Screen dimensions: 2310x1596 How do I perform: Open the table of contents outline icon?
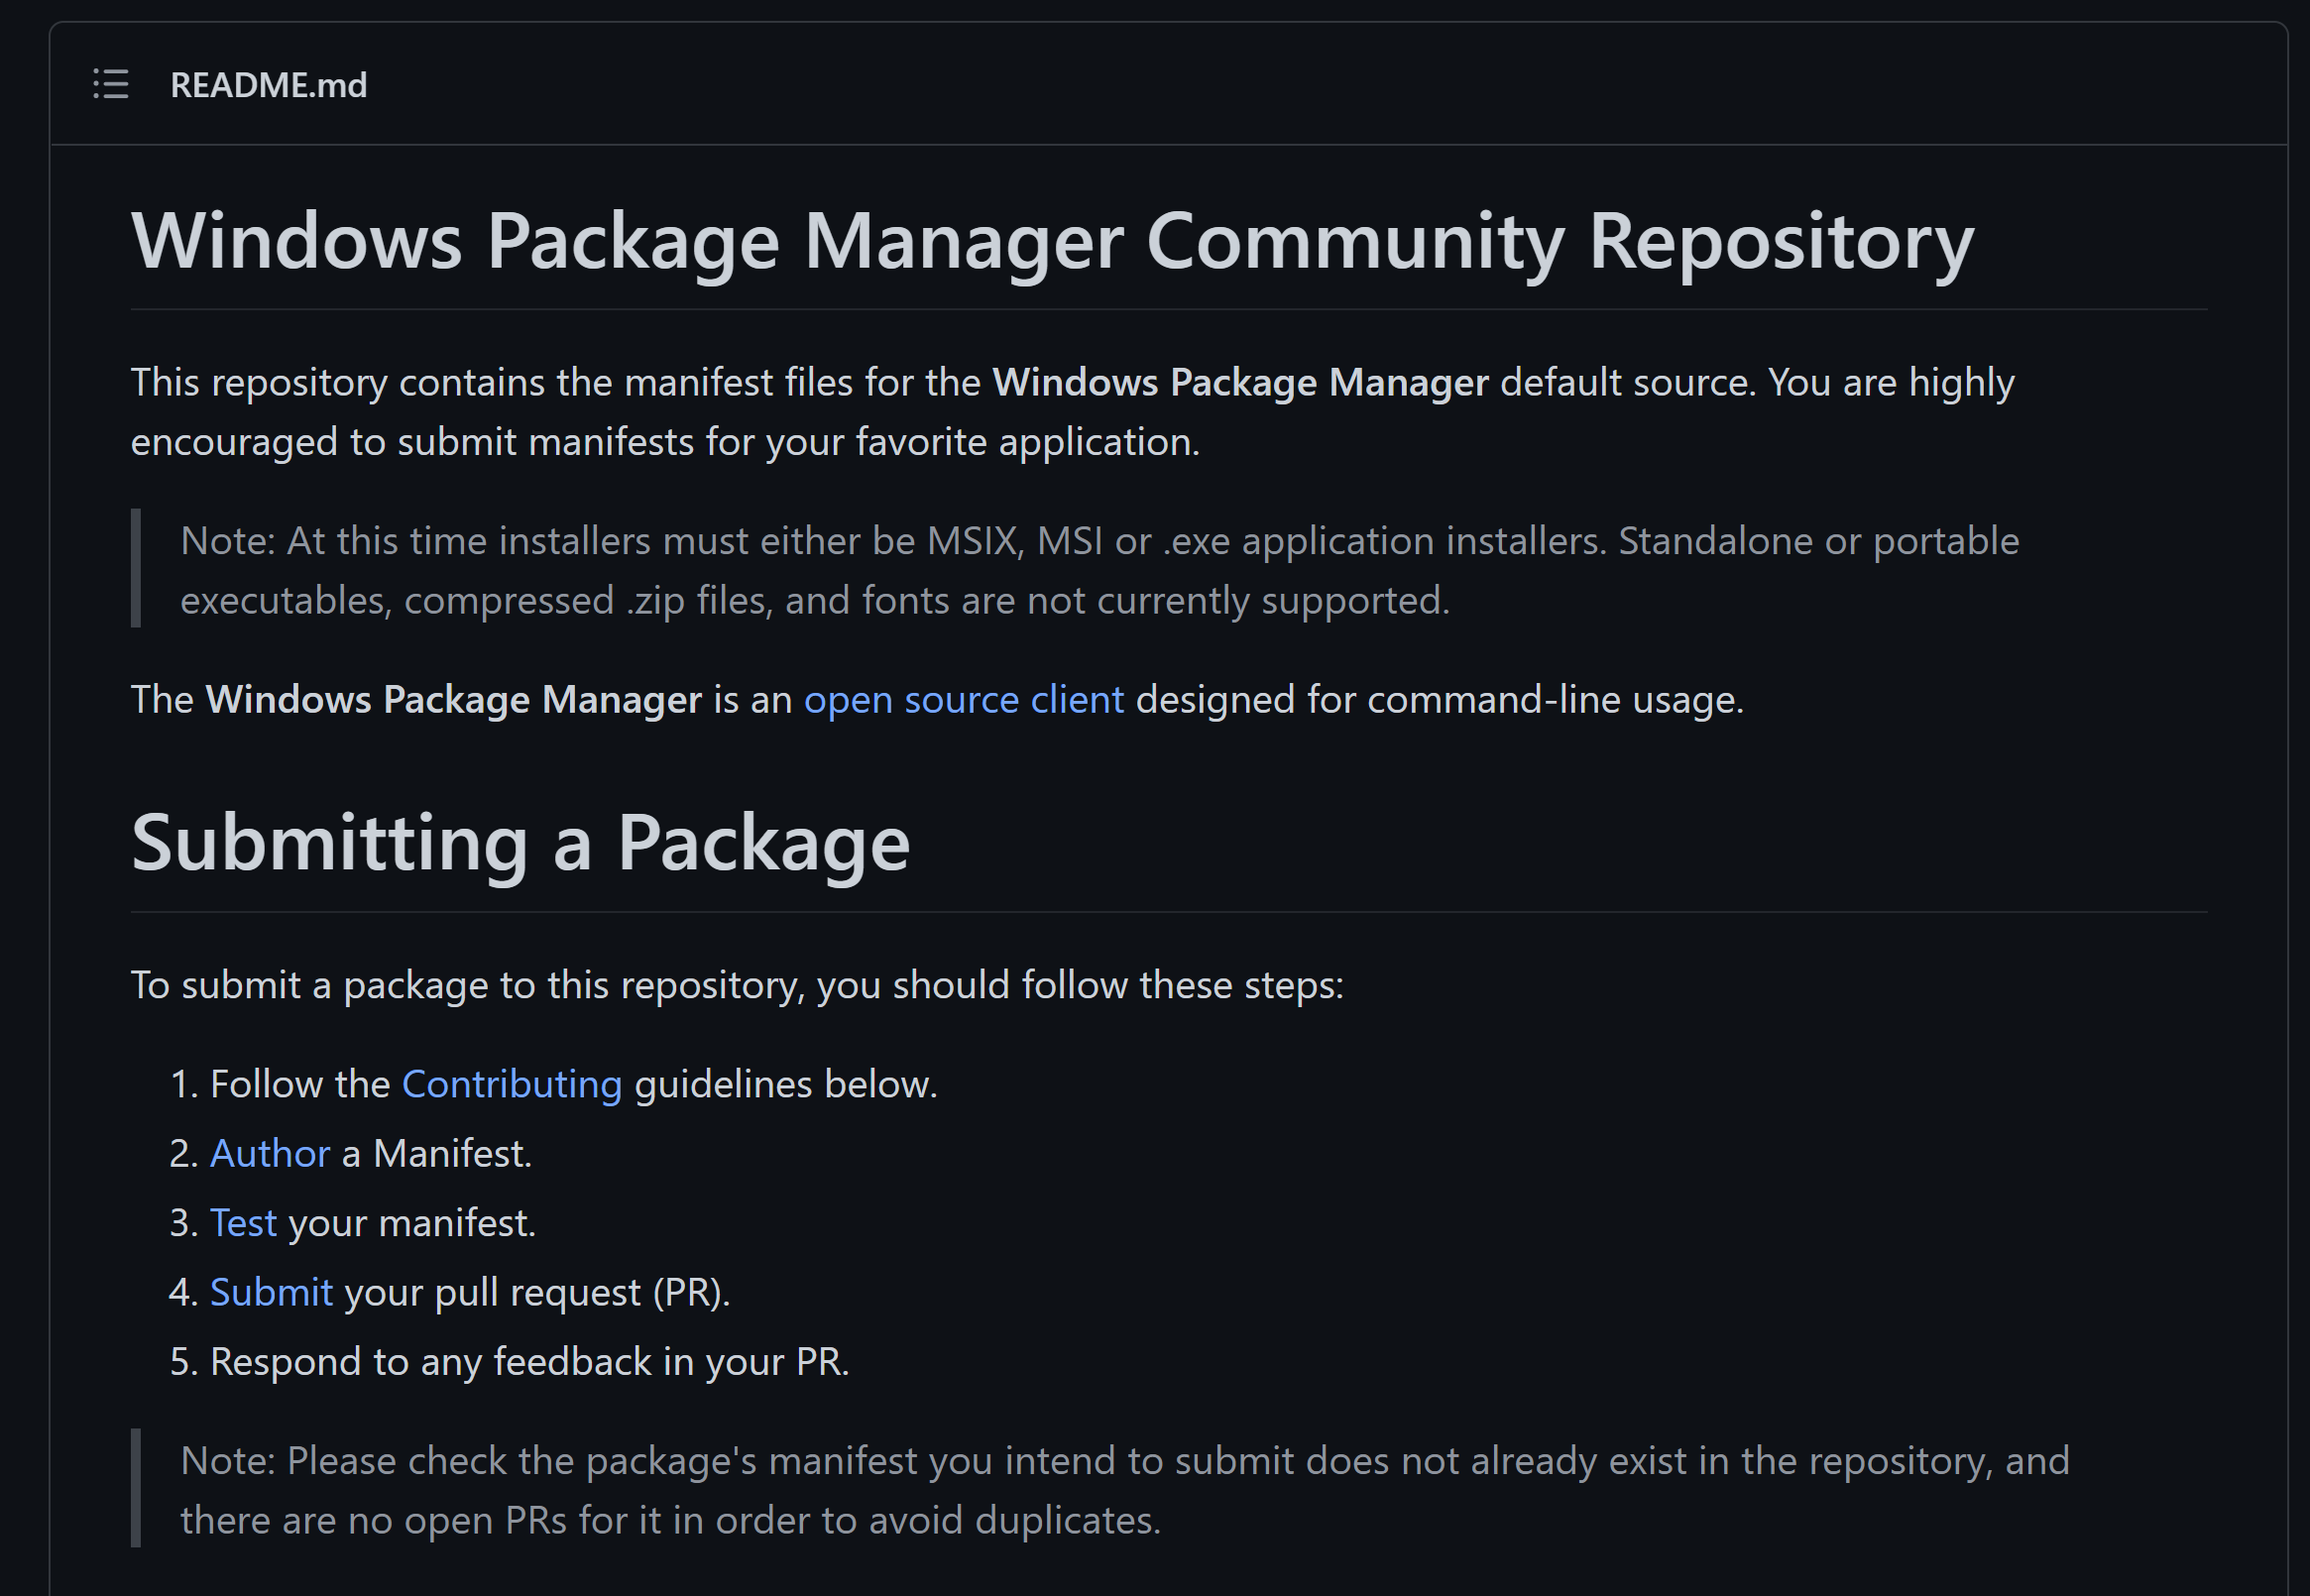[110, 84]
